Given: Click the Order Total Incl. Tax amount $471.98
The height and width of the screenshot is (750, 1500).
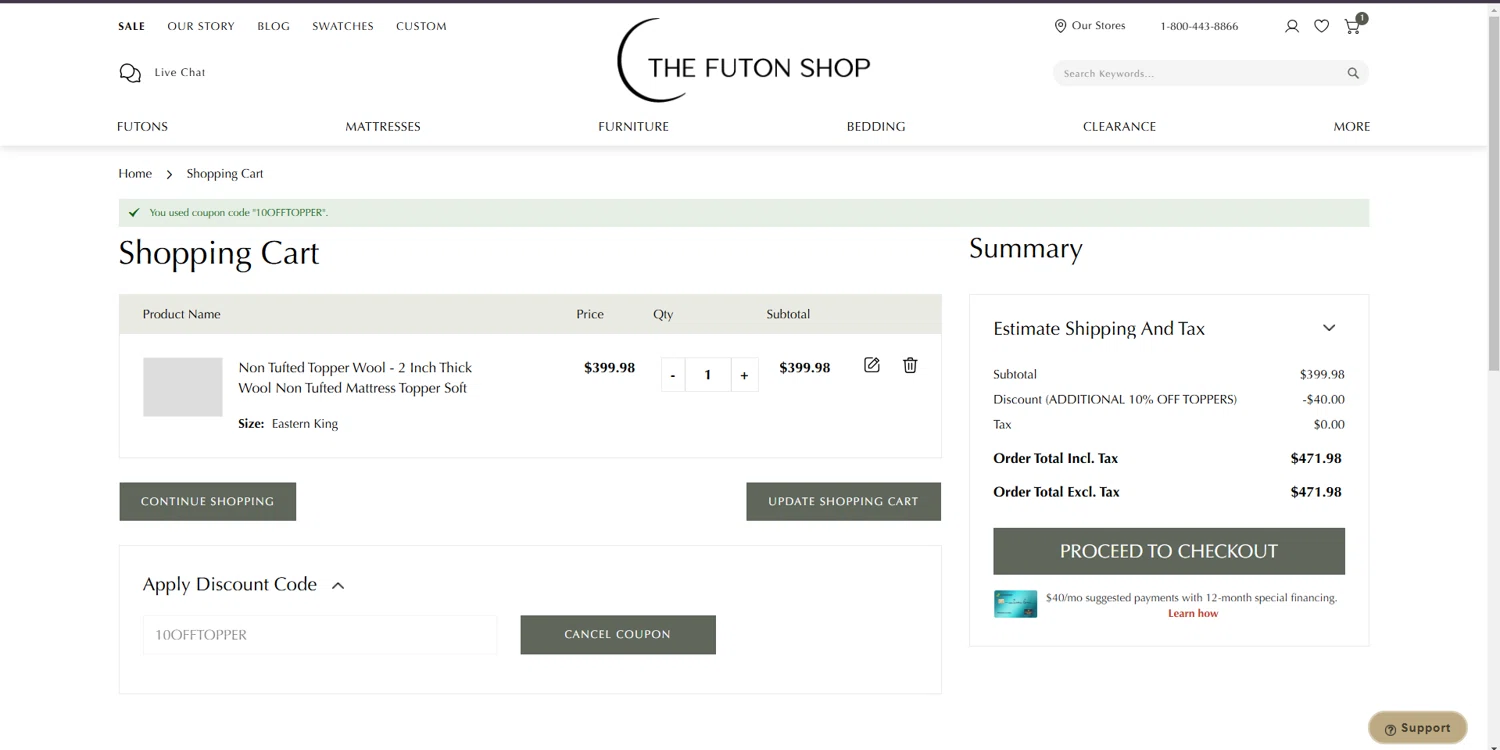Looking at the screenshot, I should pos(1316,459).
